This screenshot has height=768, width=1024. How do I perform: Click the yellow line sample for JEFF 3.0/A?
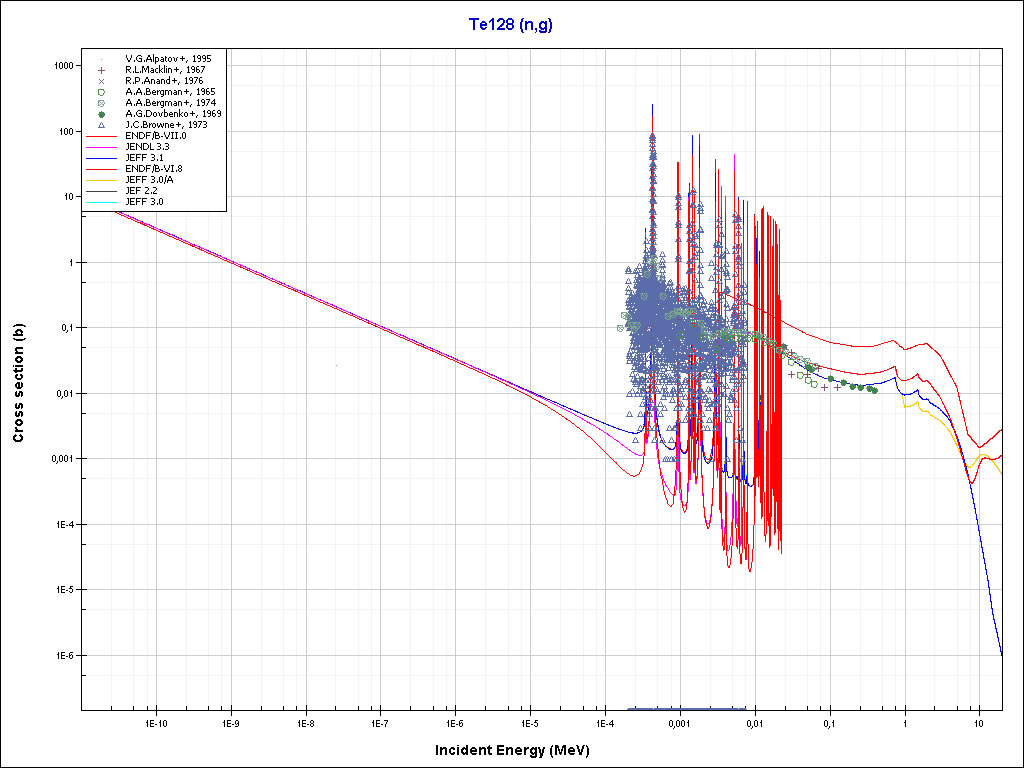(102, 180)
